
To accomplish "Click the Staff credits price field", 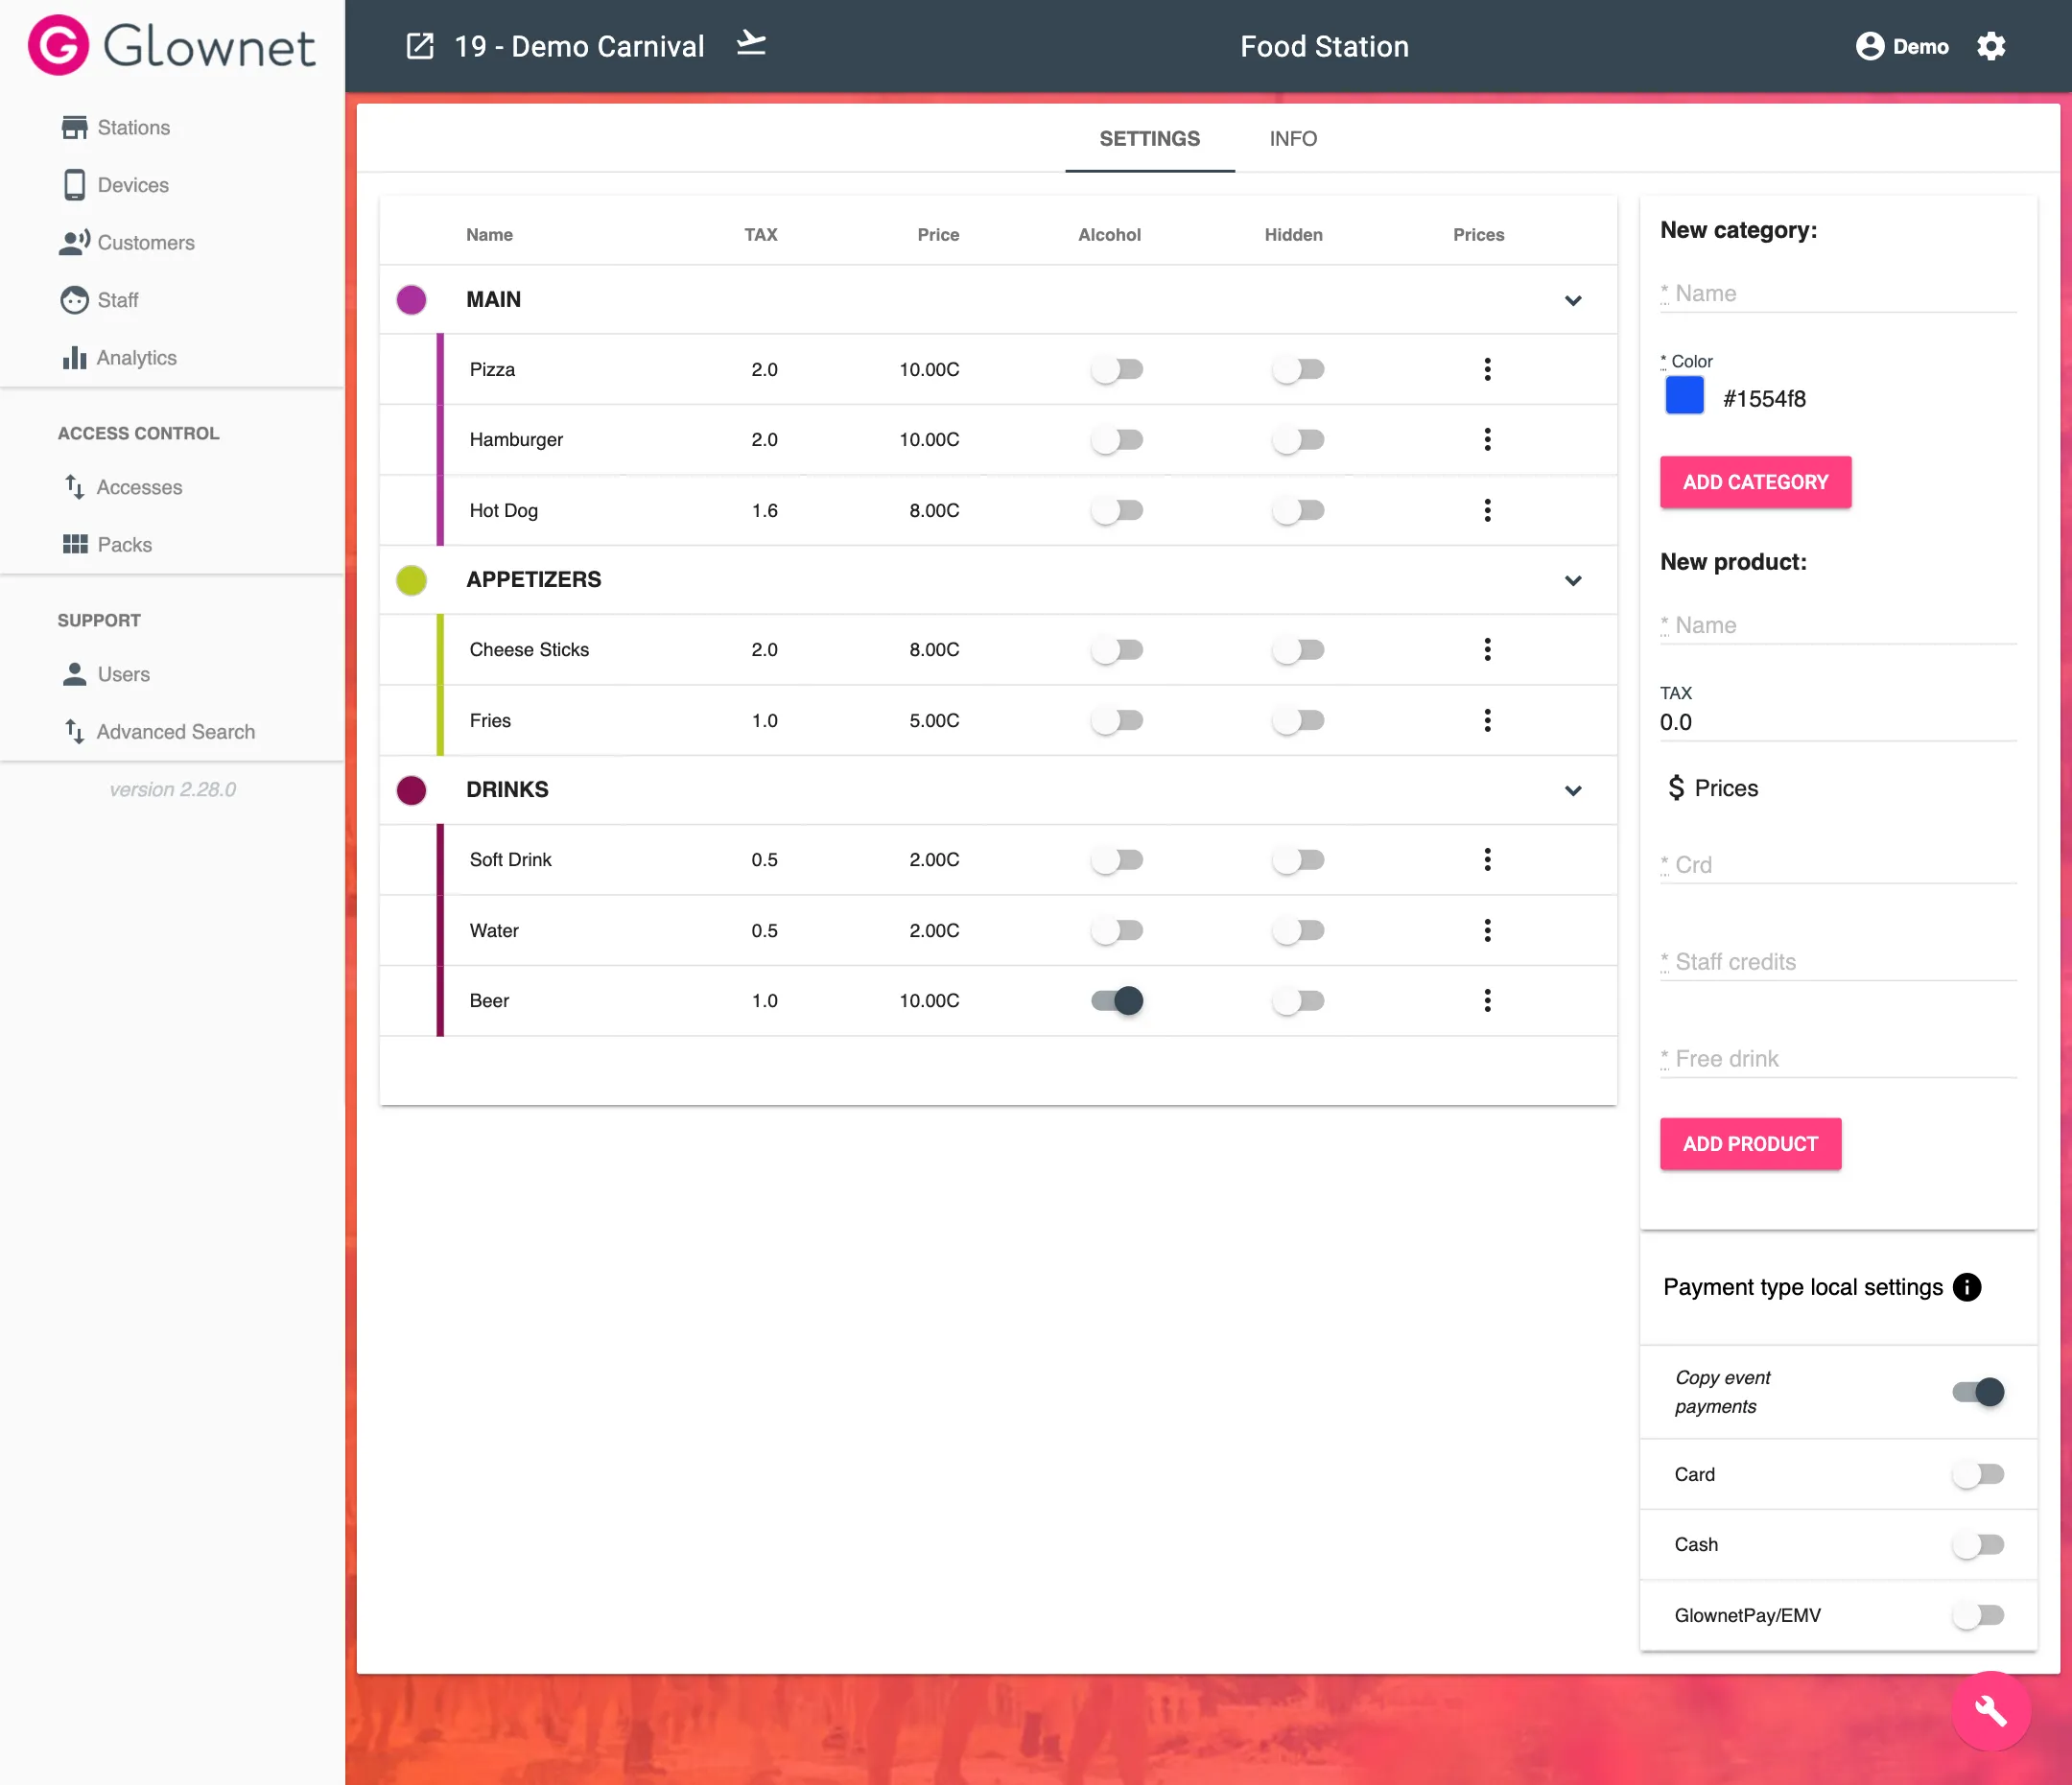I will point(1838,961).
